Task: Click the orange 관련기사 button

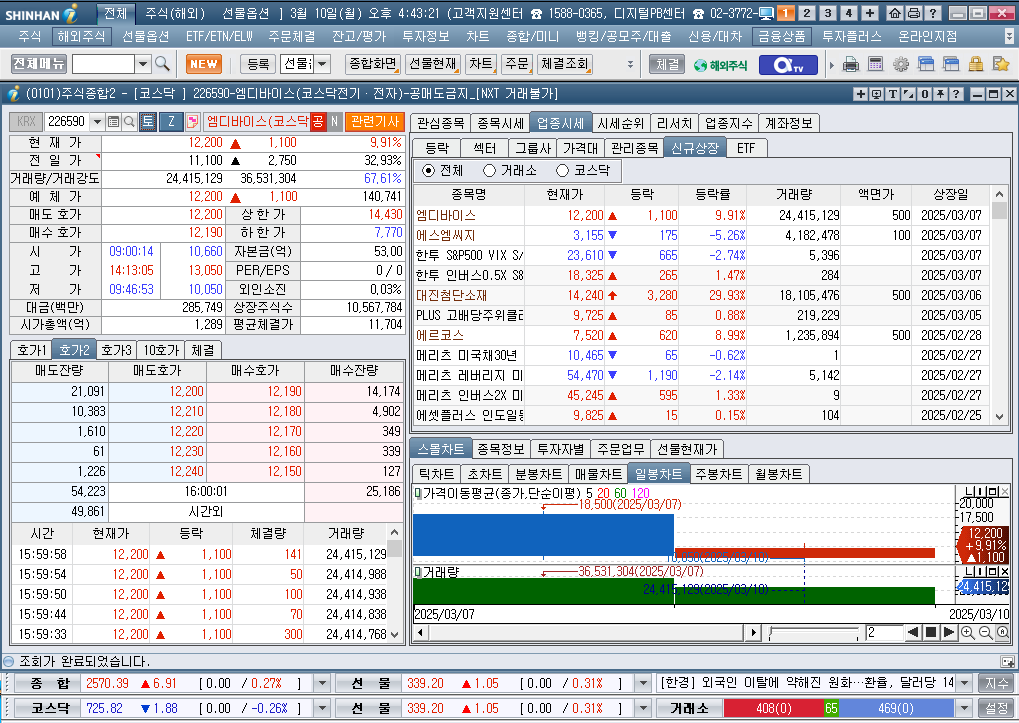Action: 375,121
